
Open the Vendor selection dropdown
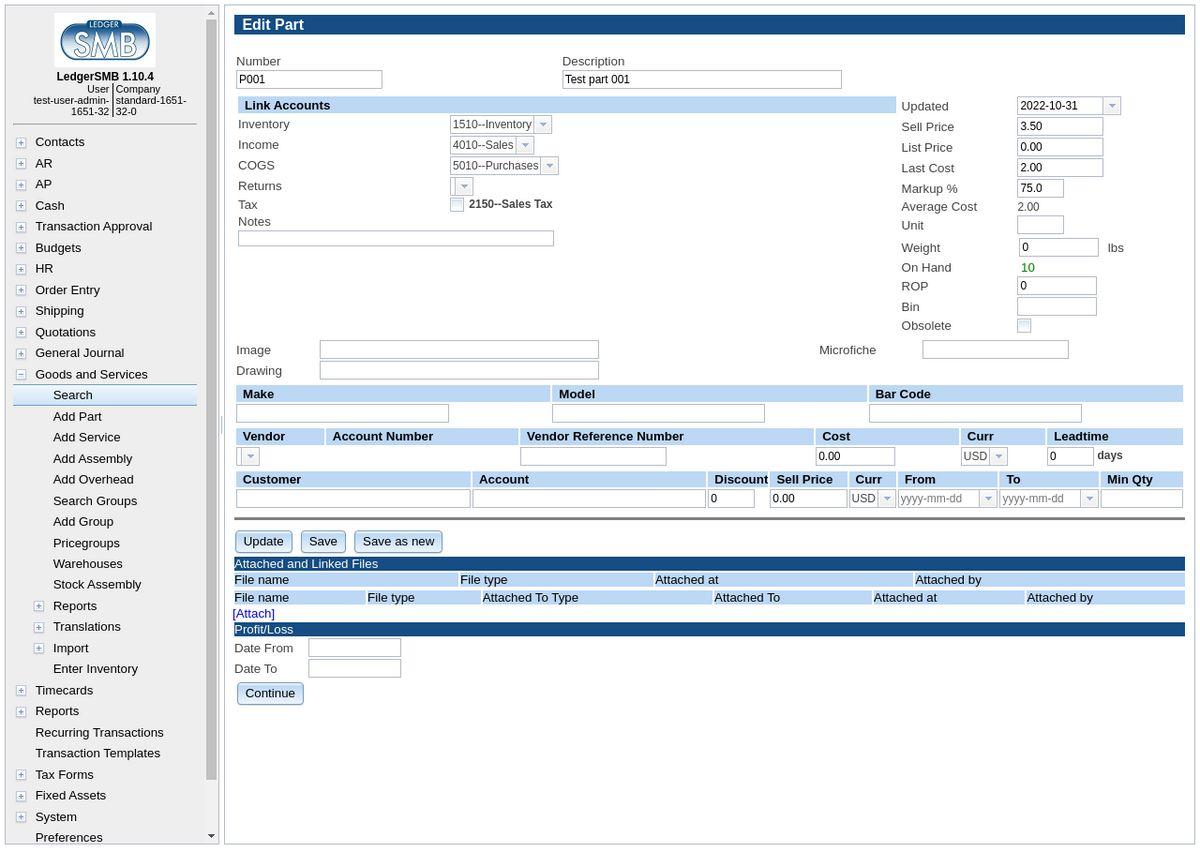coord(249,457)
